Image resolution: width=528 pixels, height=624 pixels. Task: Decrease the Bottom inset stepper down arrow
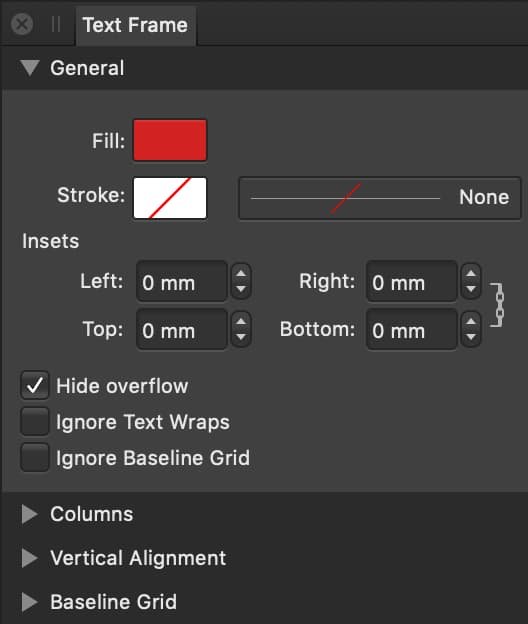(471, 337)
